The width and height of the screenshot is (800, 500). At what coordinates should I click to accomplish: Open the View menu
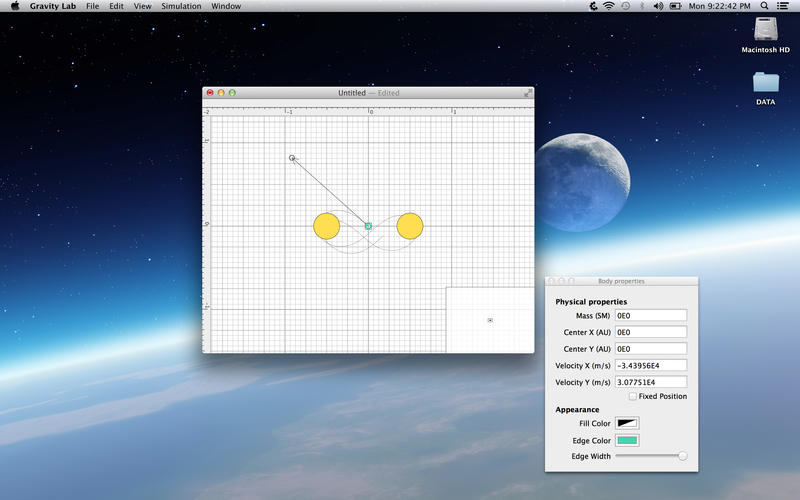click(x=143, y=6)
